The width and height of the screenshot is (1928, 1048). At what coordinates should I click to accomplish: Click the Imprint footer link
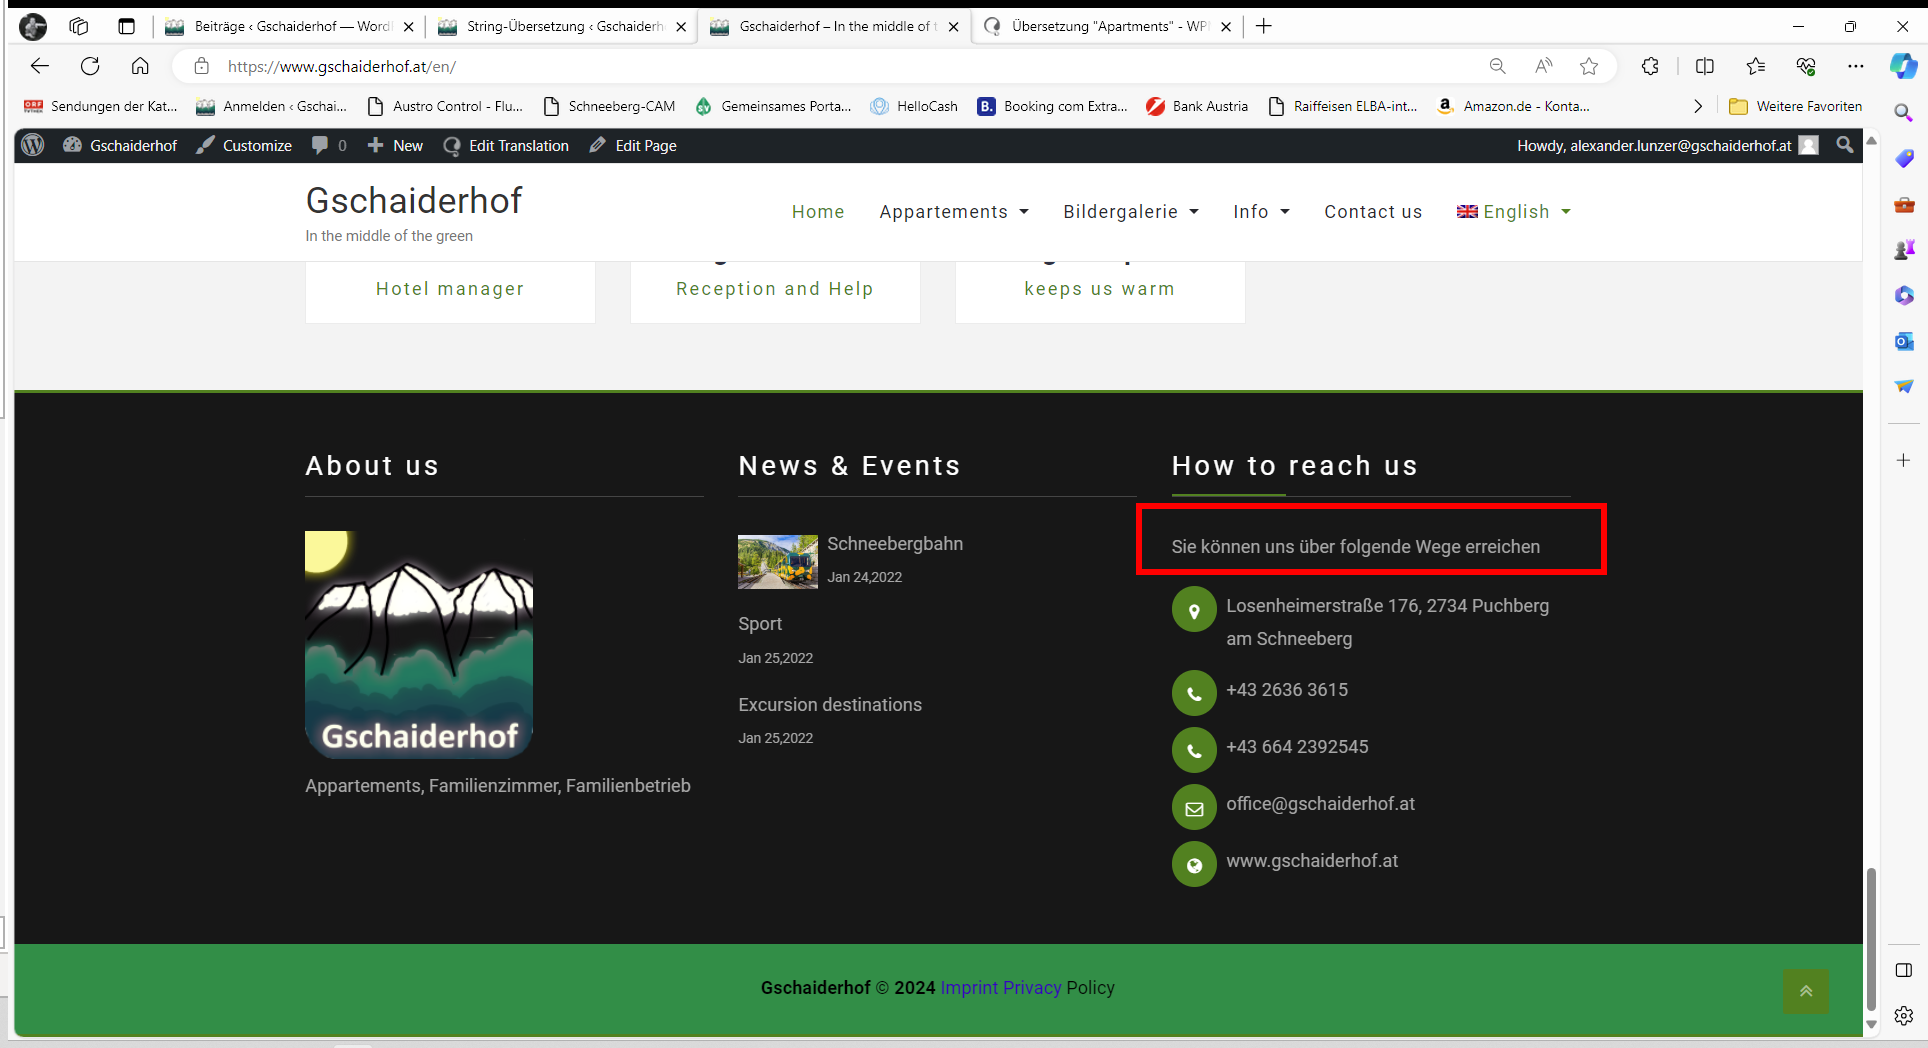tap(968, 988)
